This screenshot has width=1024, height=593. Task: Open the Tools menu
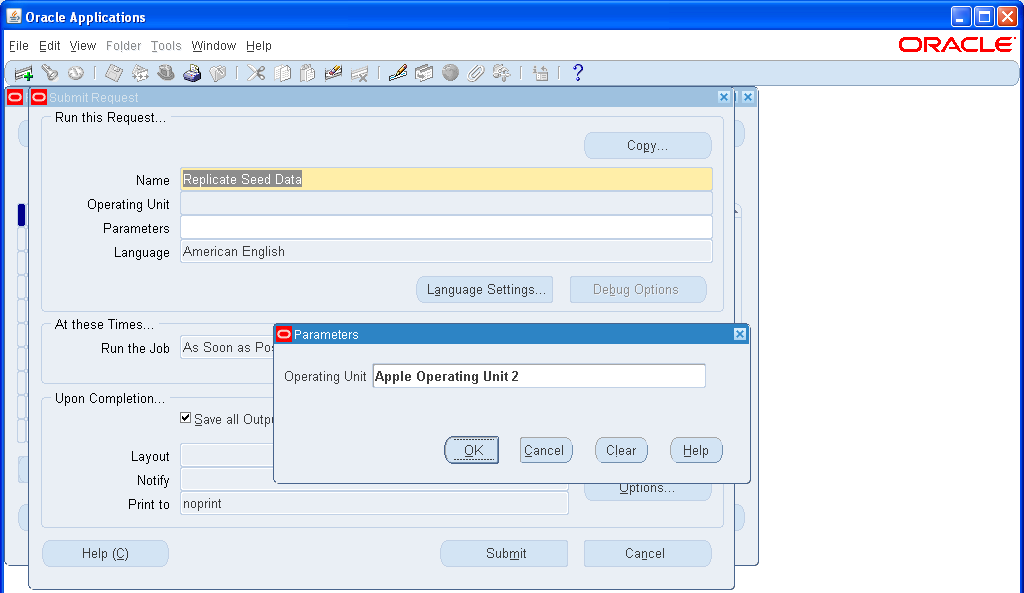[x=165, y=46]
